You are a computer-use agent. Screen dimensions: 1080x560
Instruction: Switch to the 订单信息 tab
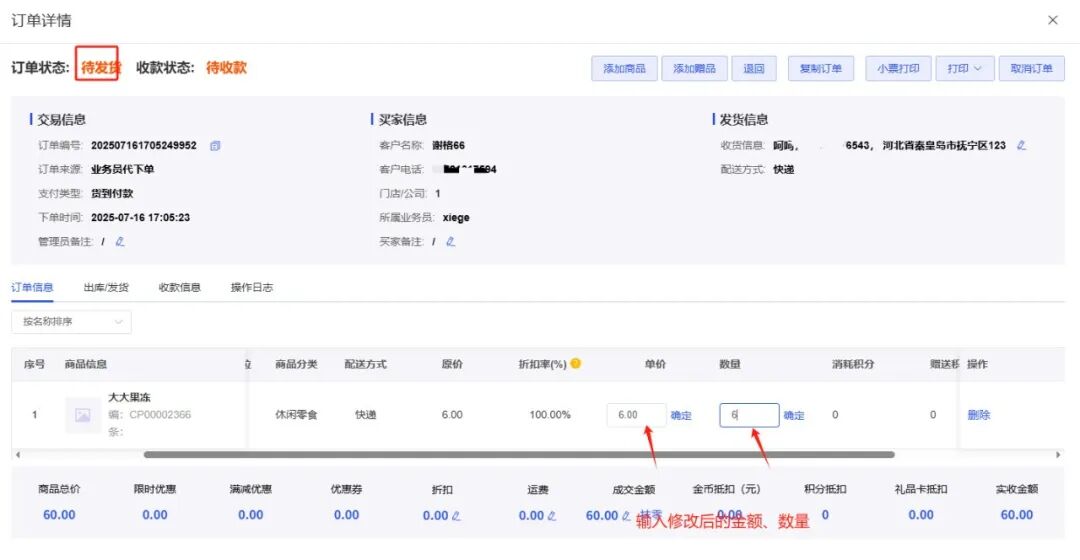click(32, 287)
